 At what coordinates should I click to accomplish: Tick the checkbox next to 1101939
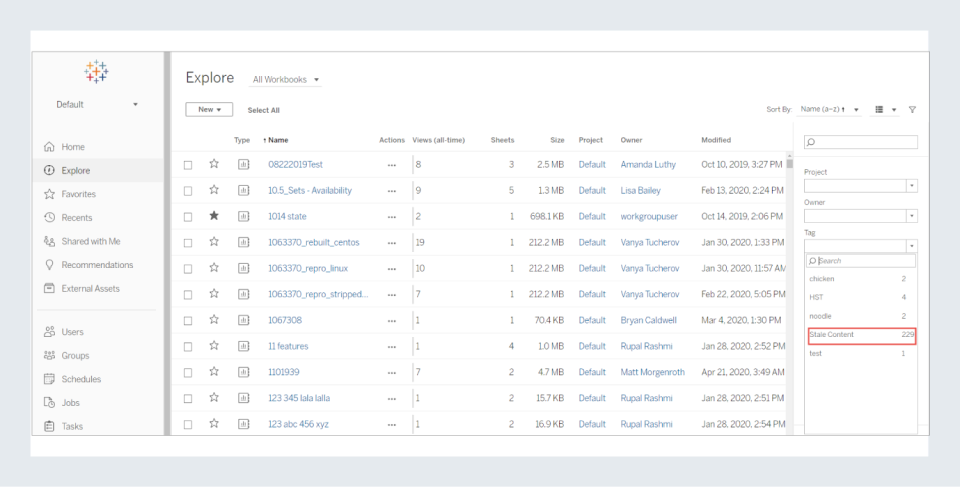[188, 373]
